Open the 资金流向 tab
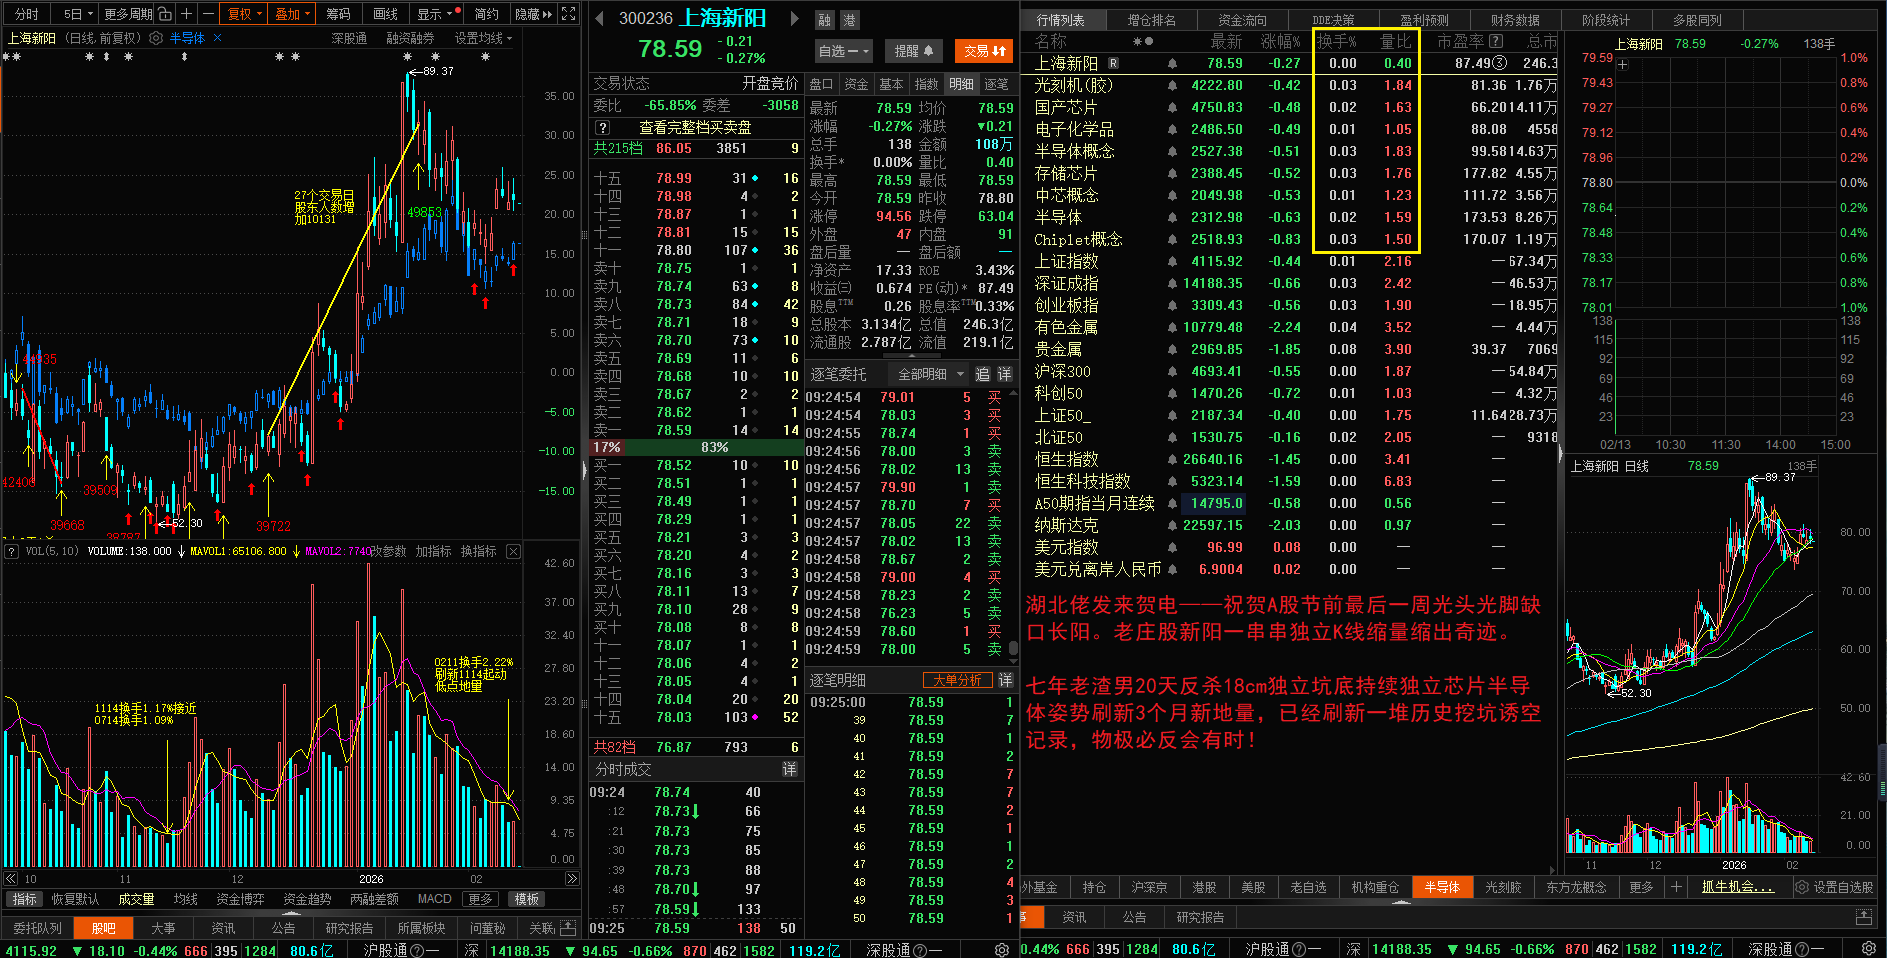Screen dimensions: 1887x958 (x=1242, y=20)
